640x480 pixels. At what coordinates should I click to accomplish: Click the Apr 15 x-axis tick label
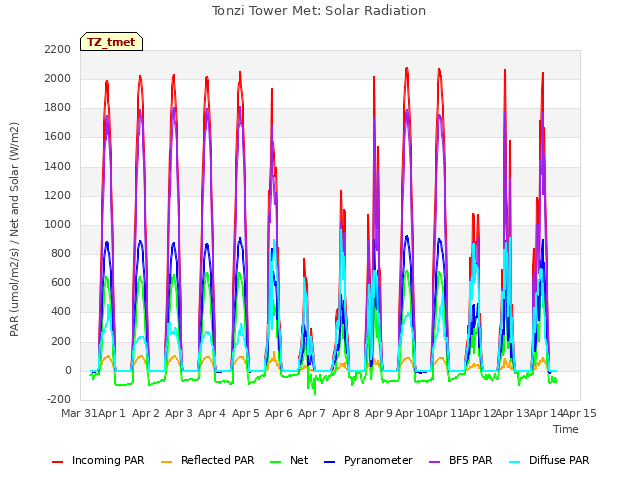click(580, 413)
